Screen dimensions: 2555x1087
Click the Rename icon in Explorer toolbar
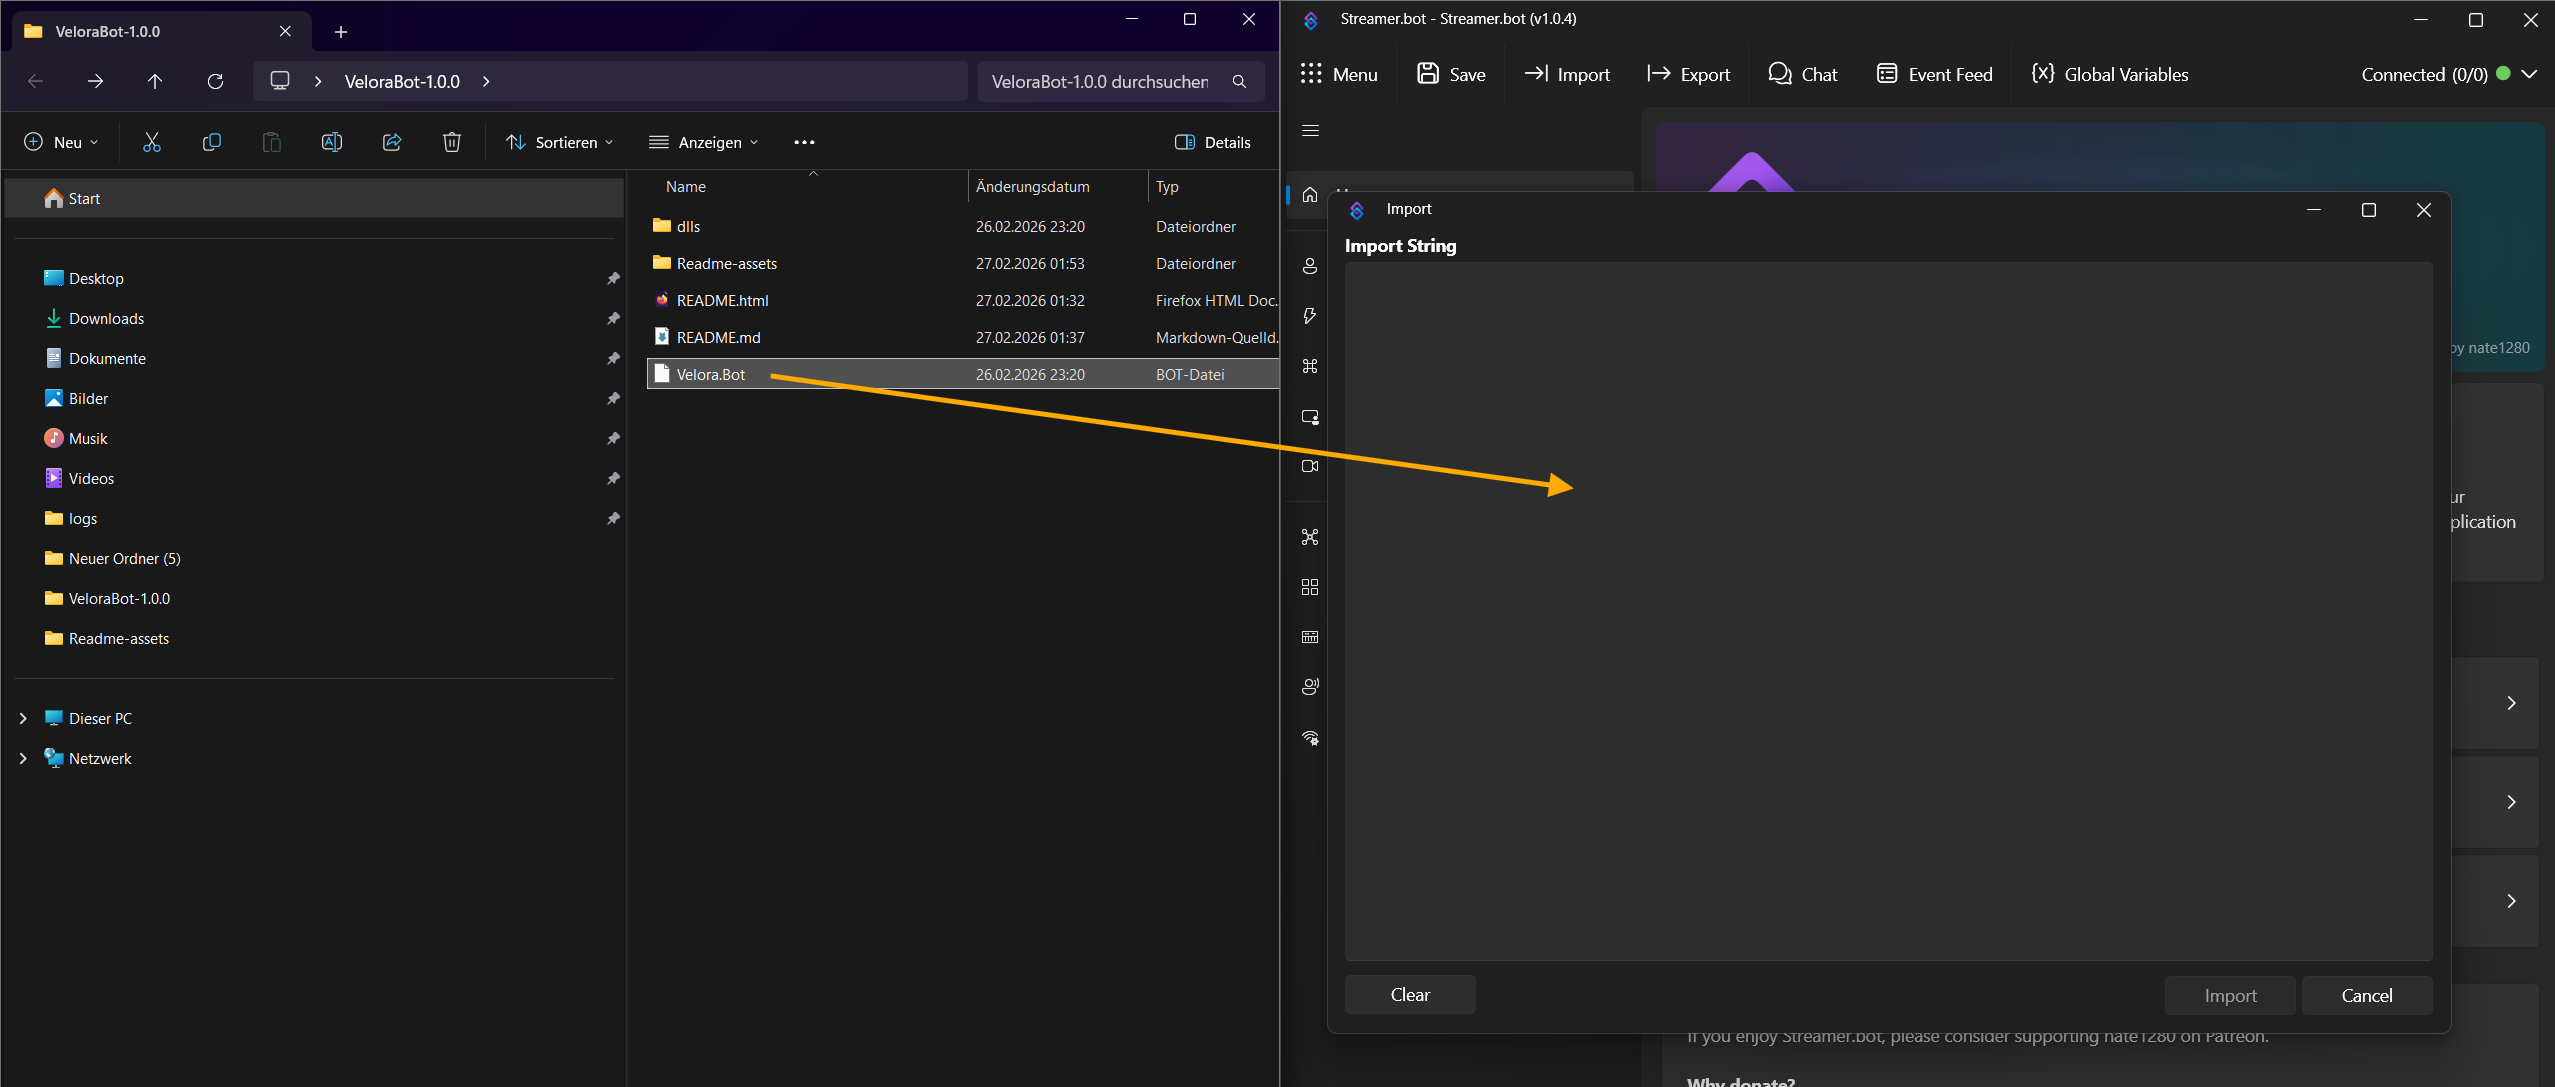click(332, 142)
